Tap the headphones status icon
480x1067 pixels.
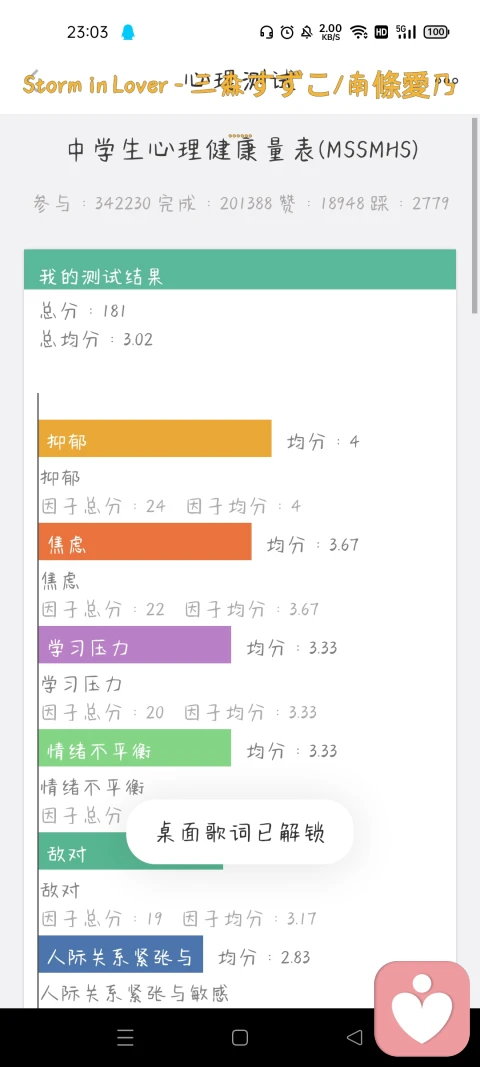coord(267,32)
